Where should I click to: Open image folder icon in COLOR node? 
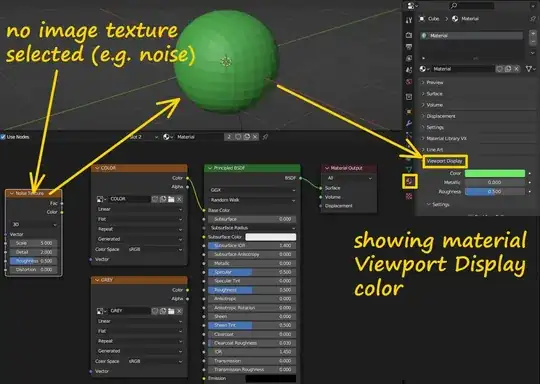[x=171, y=199]
